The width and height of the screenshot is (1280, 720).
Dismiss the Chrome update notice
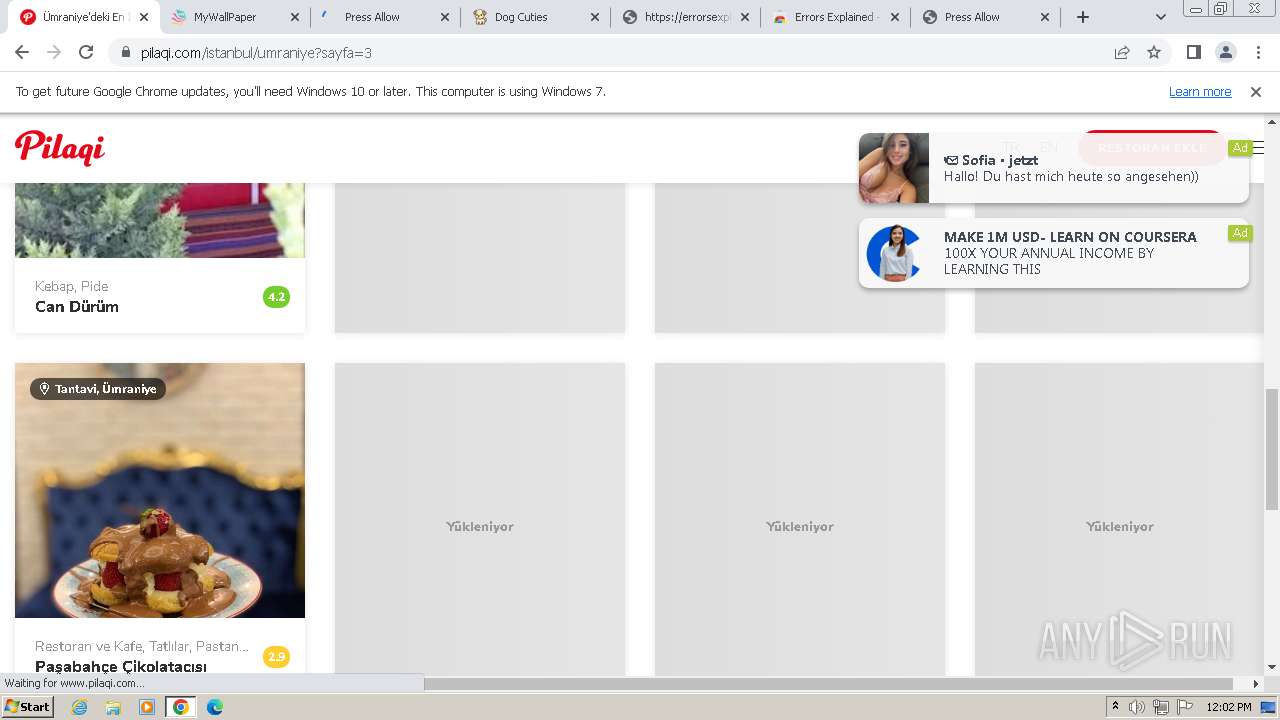pos(1256,92)
